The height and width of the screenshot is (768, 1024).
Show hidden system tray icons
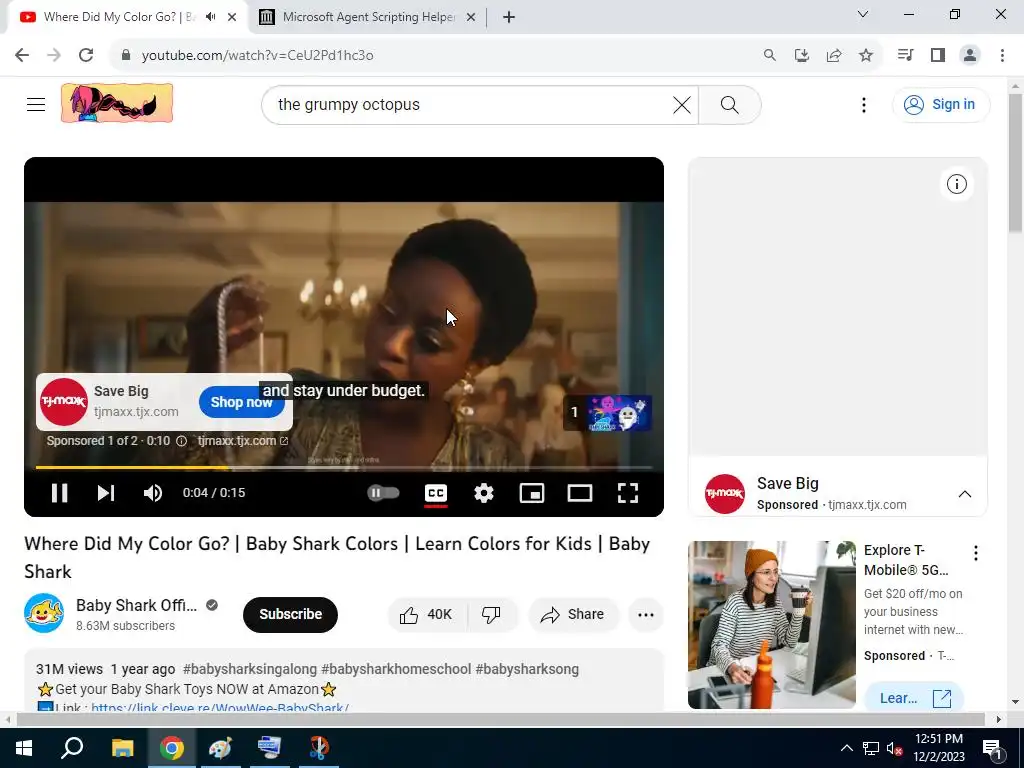[846, 748]
